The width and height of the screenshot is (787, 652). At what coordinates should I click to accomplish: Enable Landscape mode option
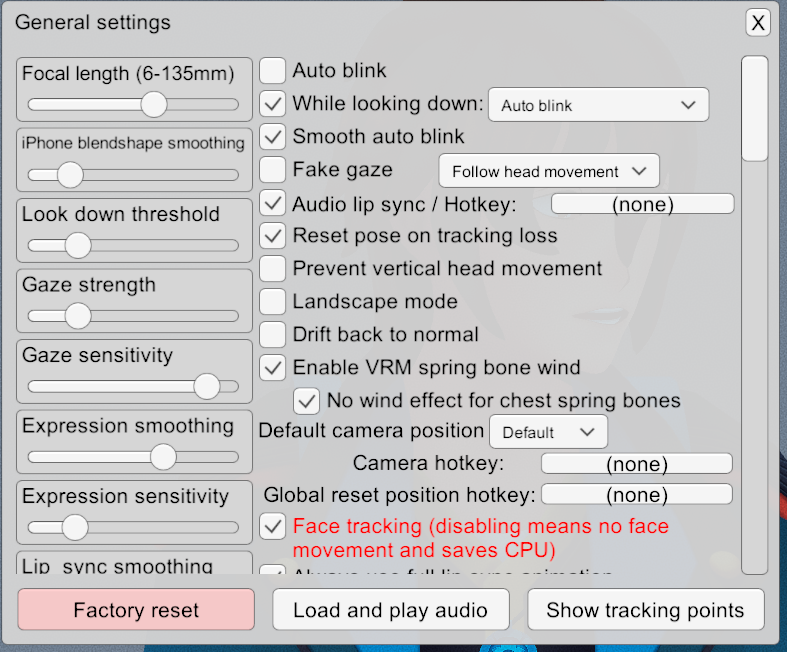[x=272, y=301]
